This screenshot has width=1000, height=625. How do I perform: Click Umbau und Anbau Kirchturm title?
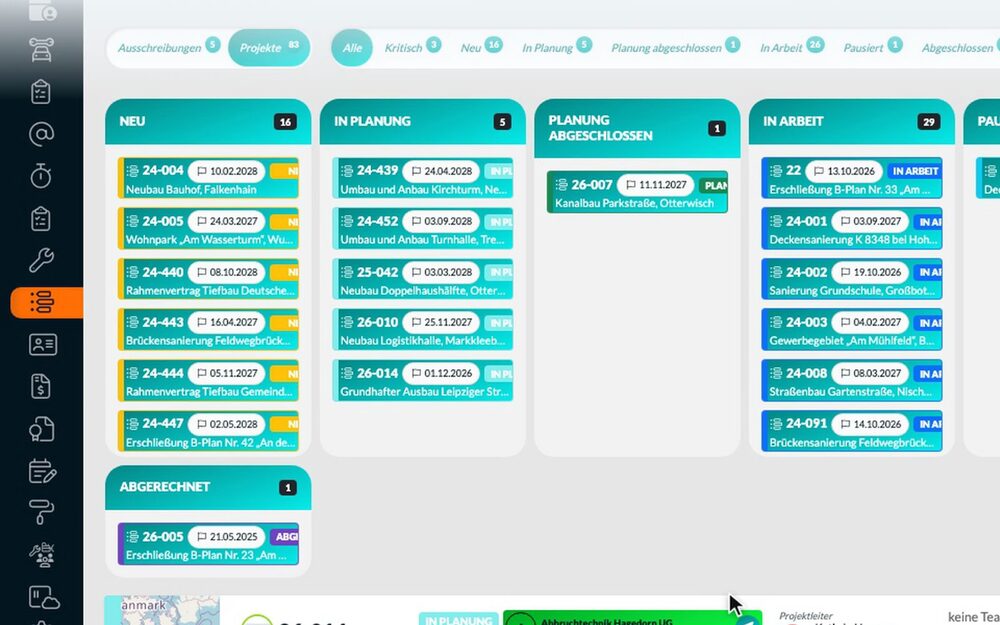(x=423, y=190)
